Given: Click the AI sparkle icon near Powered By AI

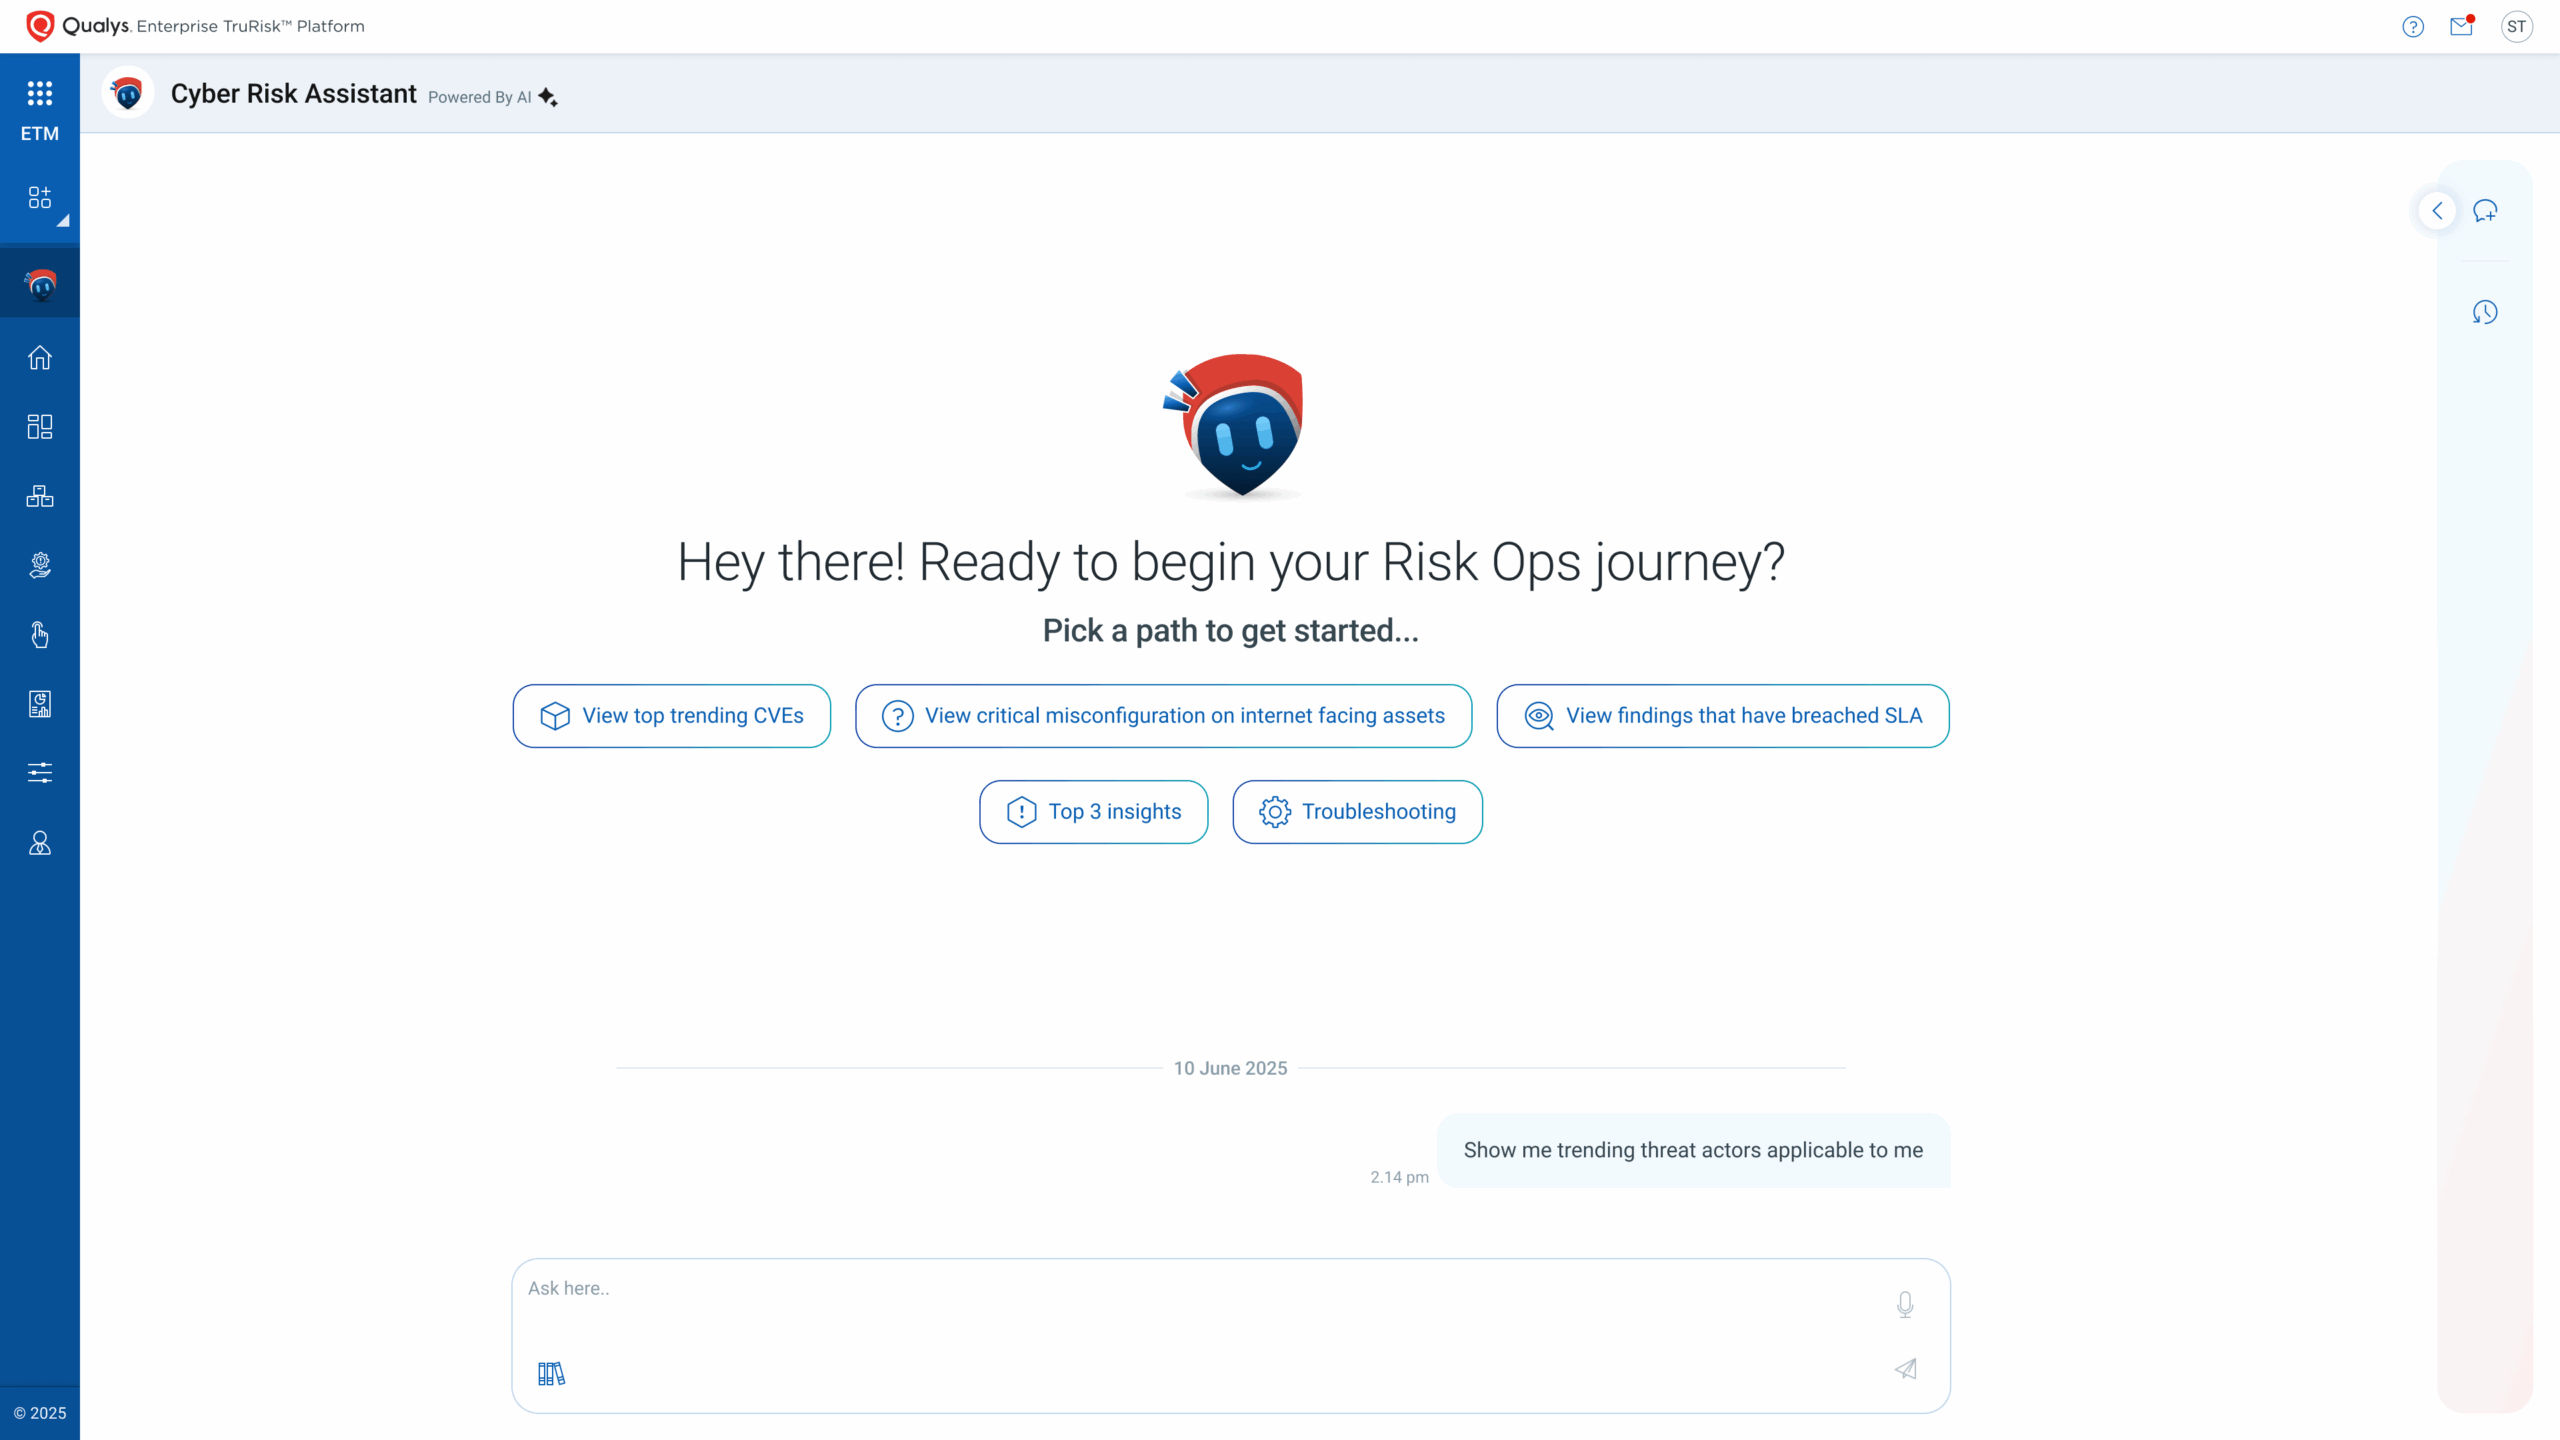Looking at the screenshot, I should 548,97.
